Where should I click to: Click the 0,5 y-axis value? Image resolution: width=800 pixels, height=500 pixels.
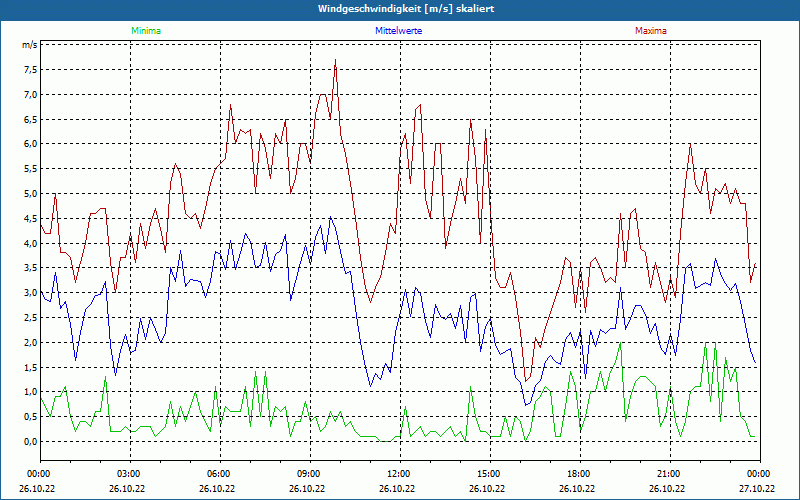click(x=31, y=417)
